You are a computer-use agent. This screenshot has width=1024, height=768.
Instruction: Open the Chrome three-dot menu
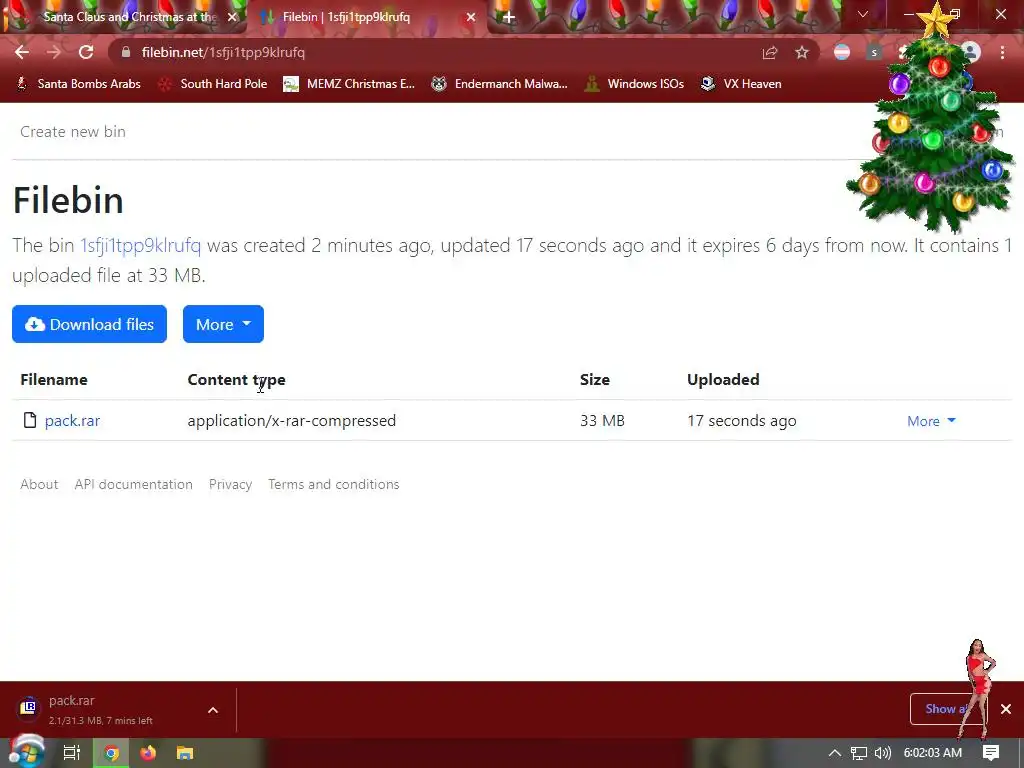1002,52
